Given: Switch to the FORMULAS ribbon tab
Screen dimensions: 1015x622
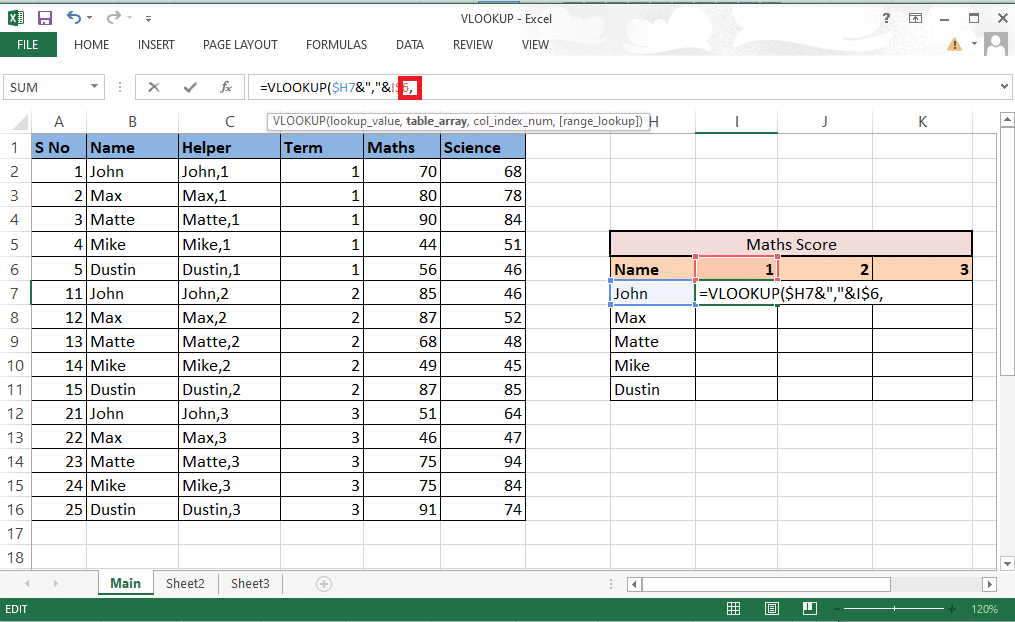Looking at the screenshot, I should (x=337, y=45).
